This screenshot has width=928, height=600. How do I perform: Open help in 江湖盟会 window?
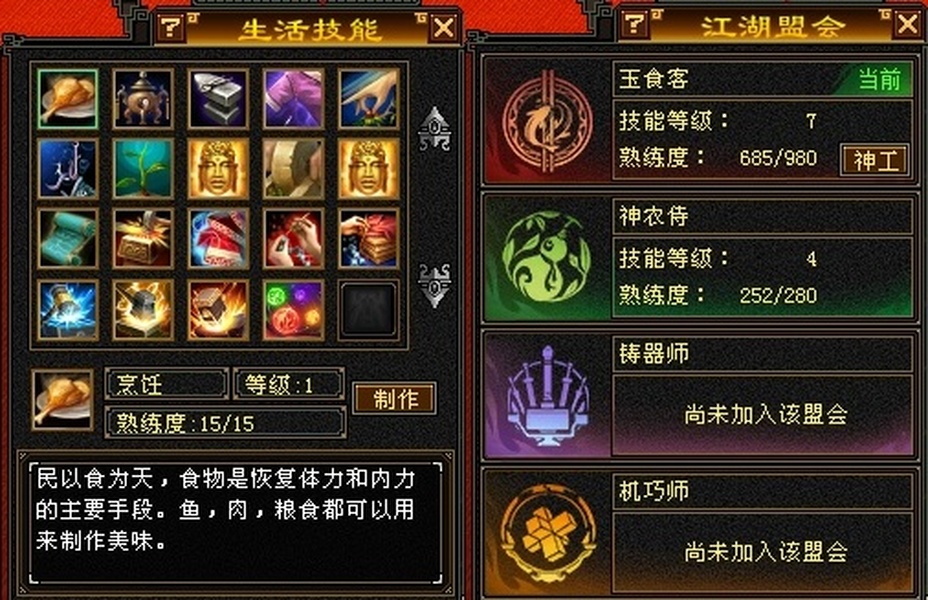(634, 24)
